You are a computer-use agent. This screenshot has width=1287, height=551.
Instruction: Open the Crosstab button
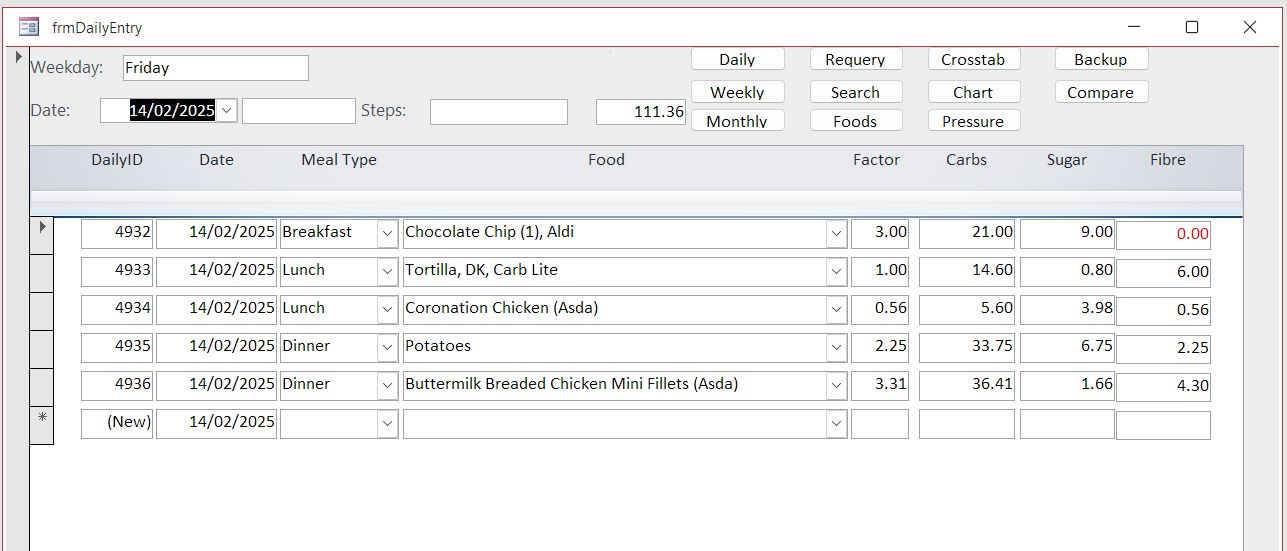point(973,60)
